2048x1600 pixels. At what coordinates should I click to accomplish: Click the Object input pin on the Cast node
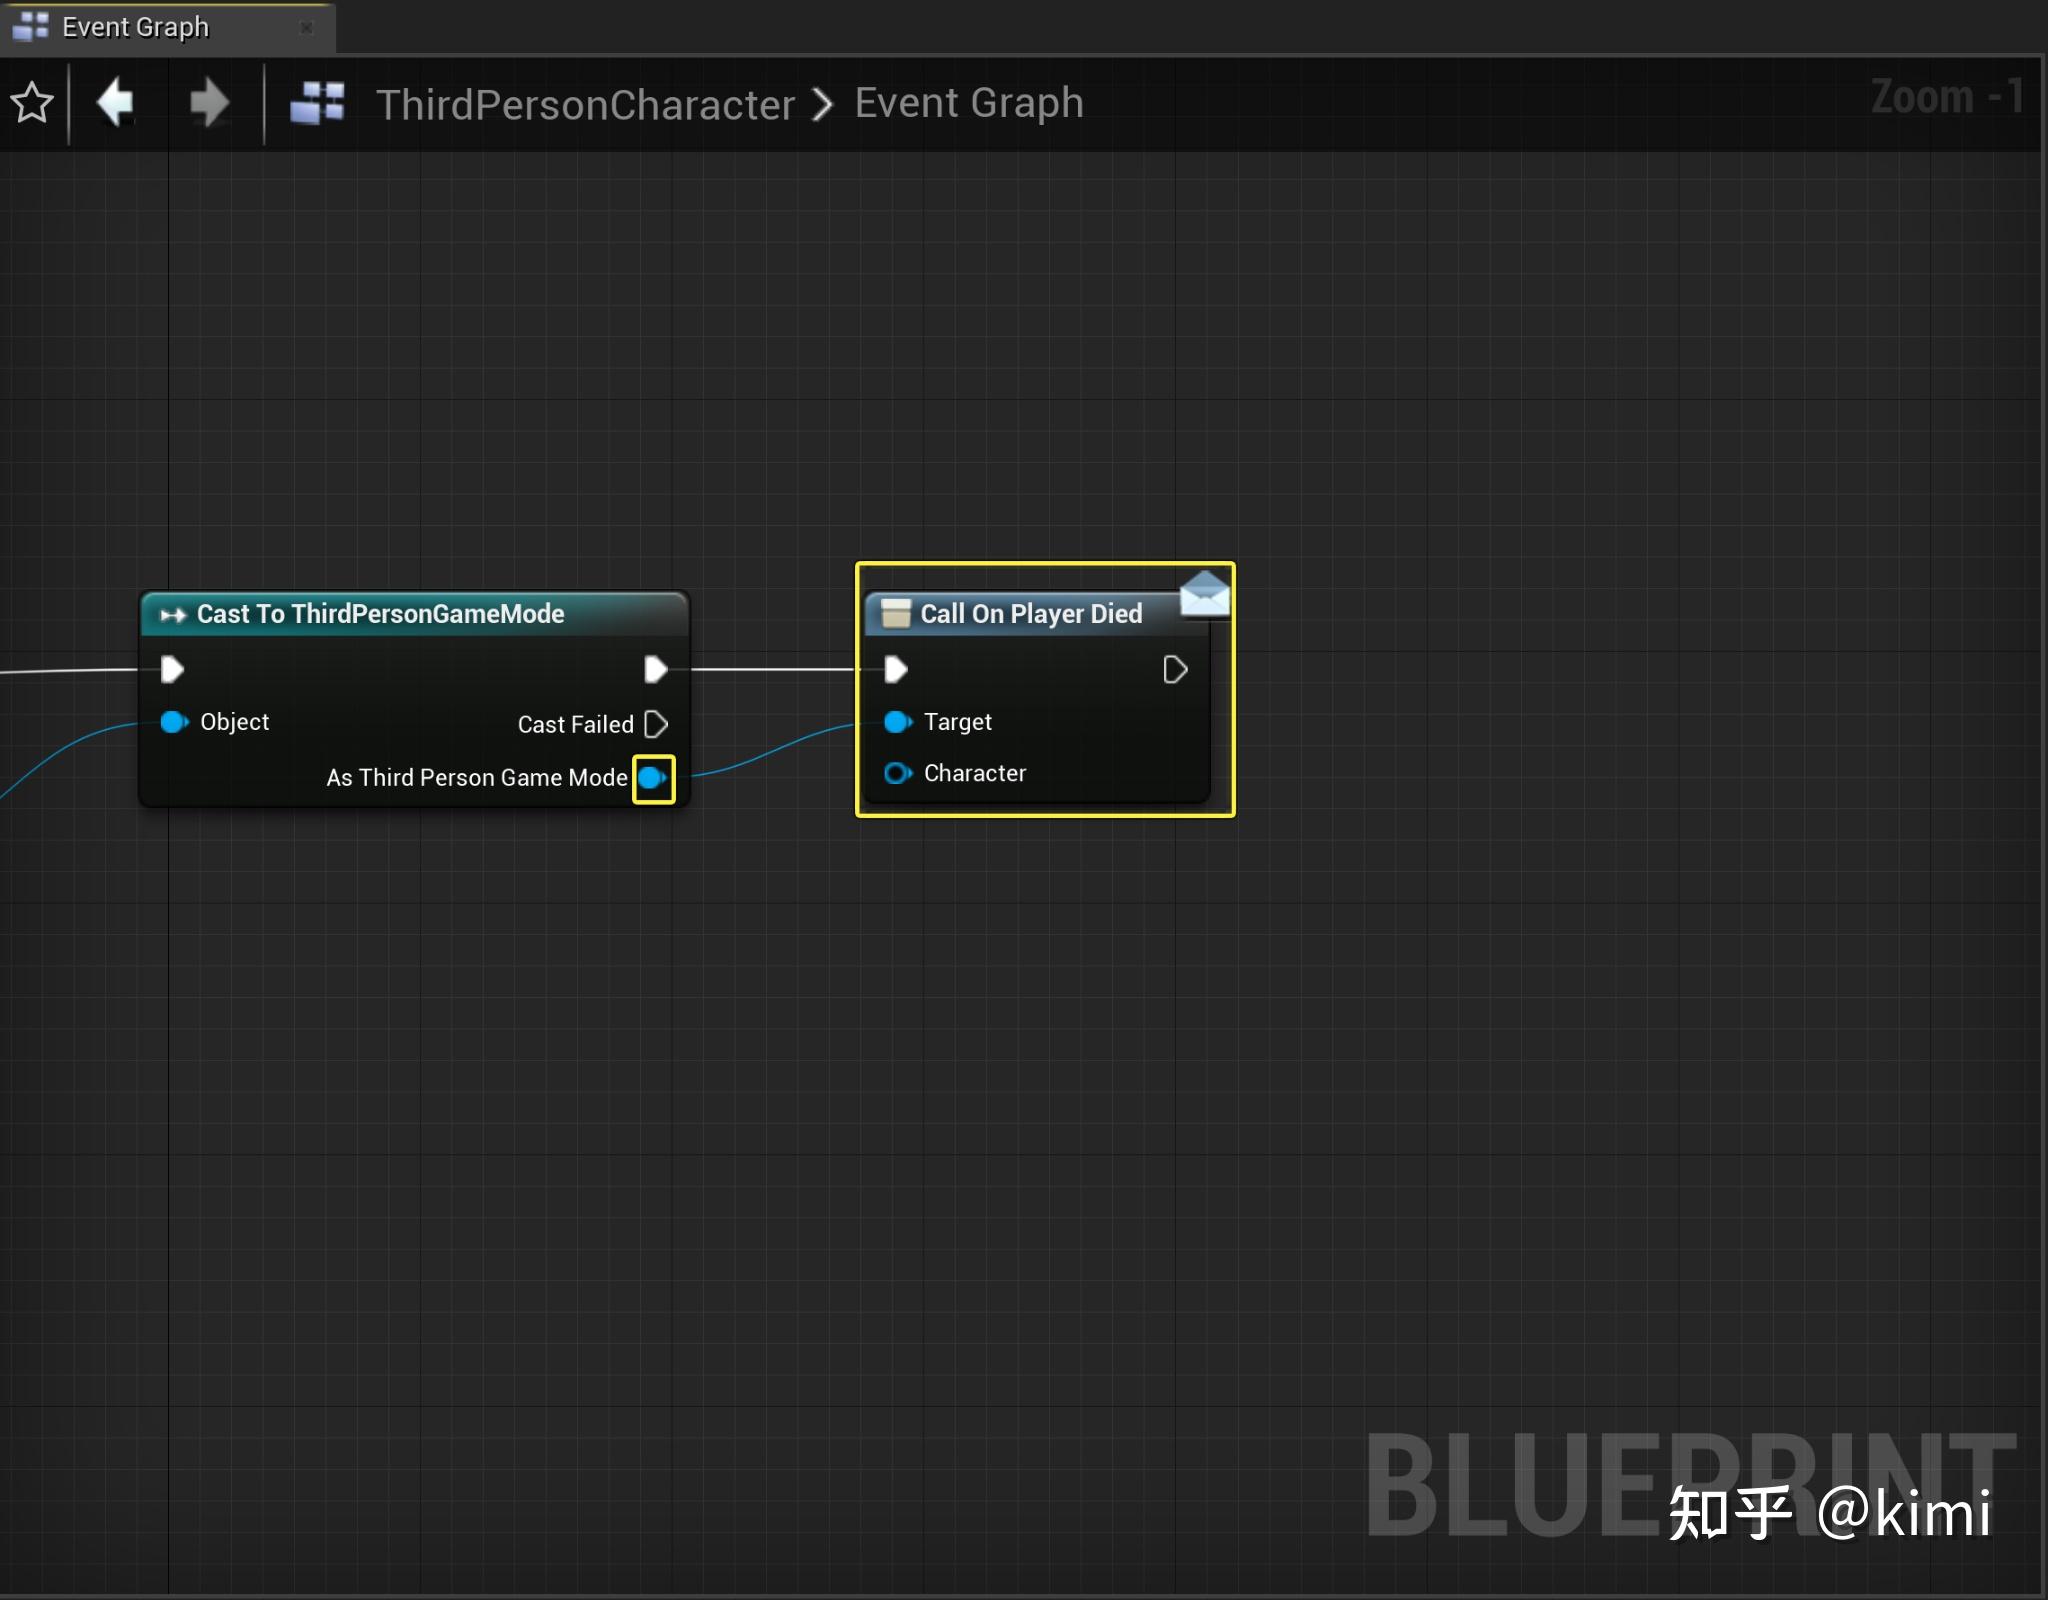tap(172, 722)
